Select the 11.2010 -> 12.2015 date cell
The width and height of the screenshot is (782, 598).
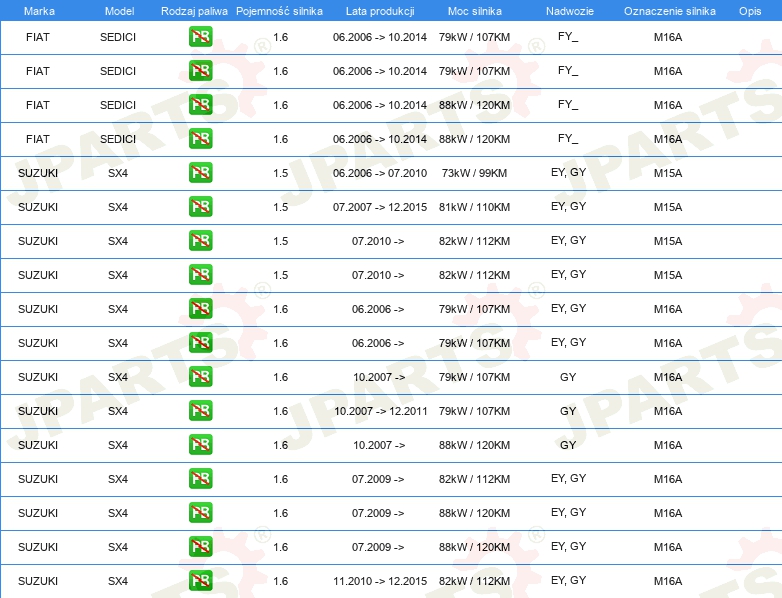click(x=380, y=581)
